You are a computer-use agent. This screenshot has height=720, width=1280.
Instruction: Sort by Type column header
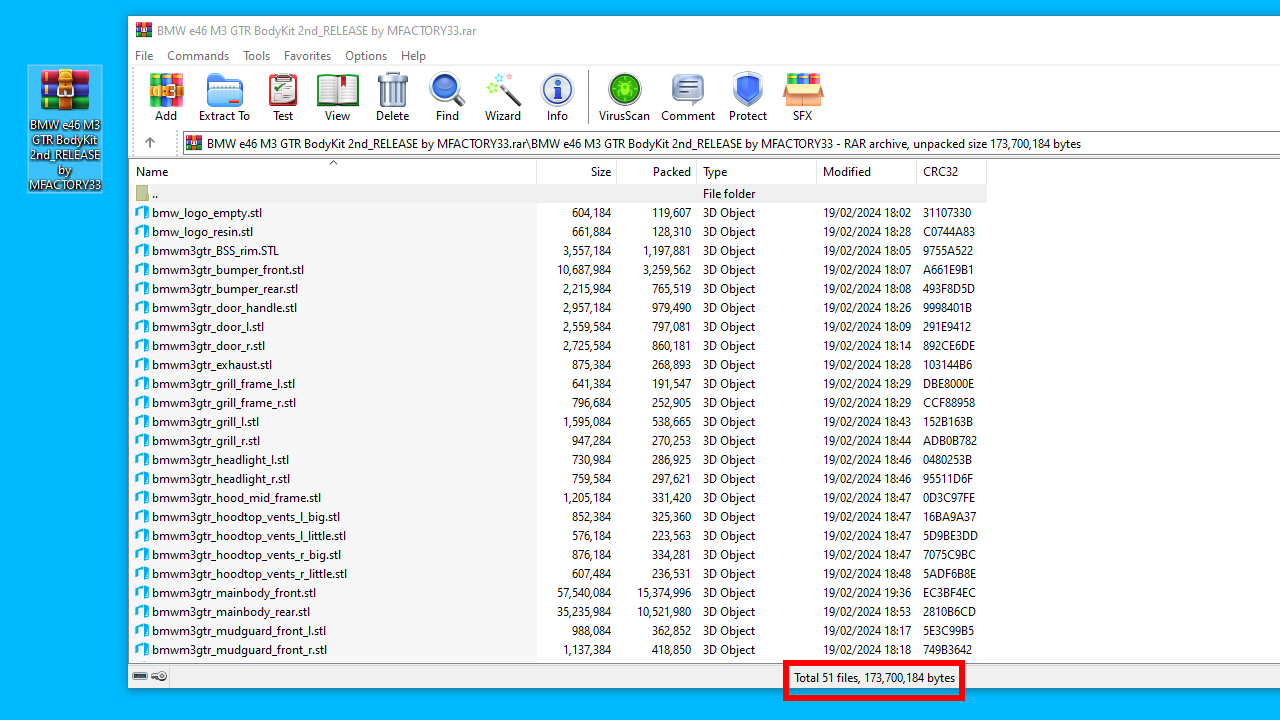pos(757,172)
